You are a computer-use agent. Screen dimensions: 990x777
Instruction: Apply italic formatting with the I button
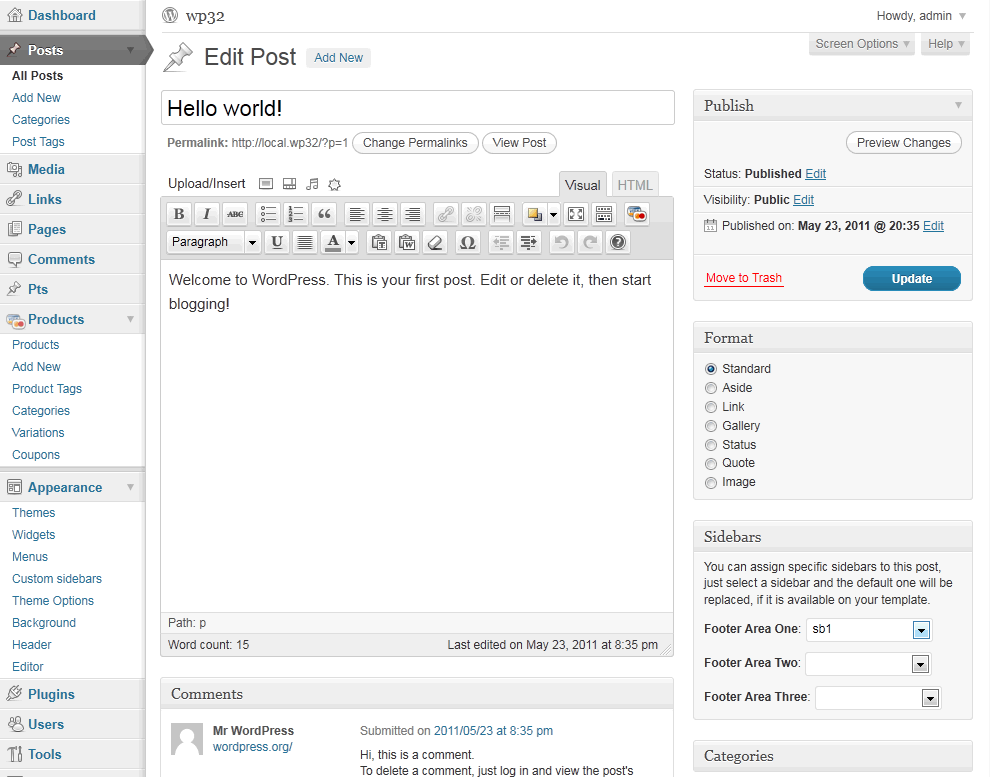[x=206, y=214]
